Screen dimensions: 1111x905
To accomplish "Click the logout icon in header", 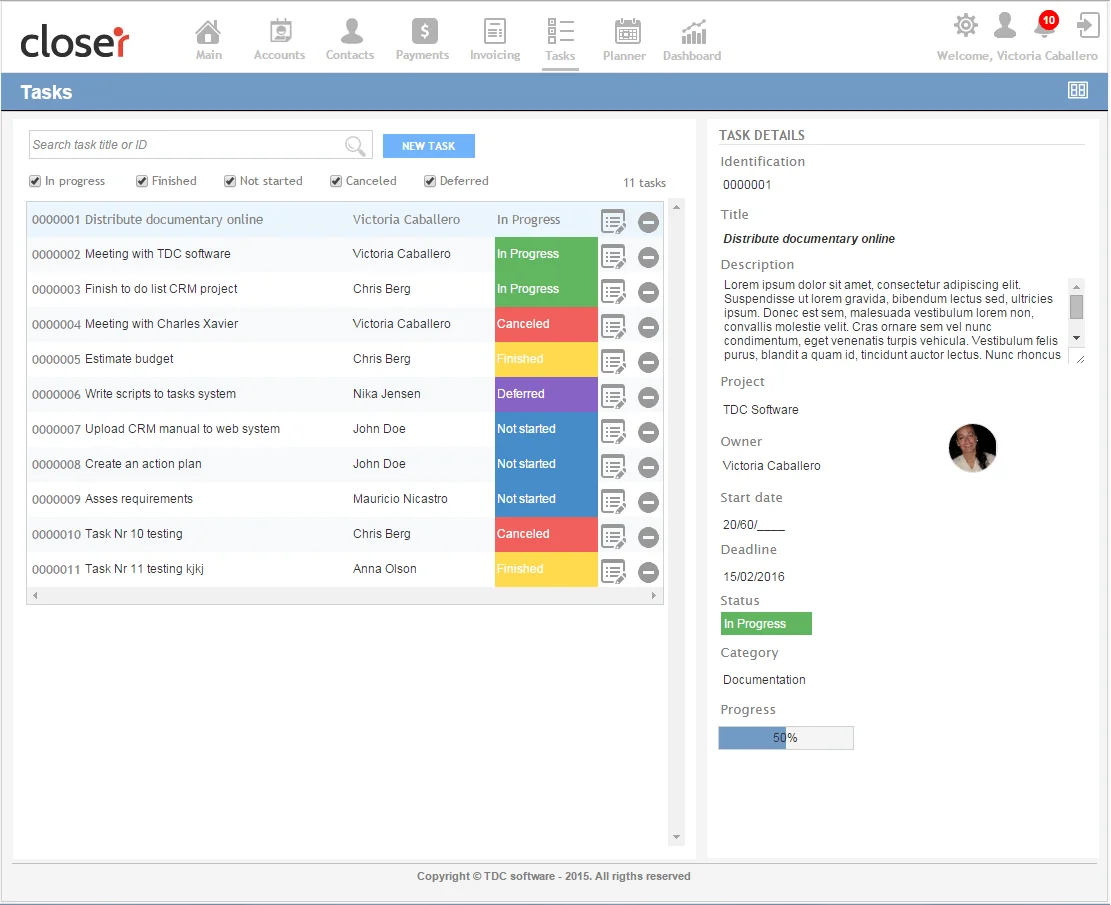I will pyautogui.click(x=1087, y=26).
